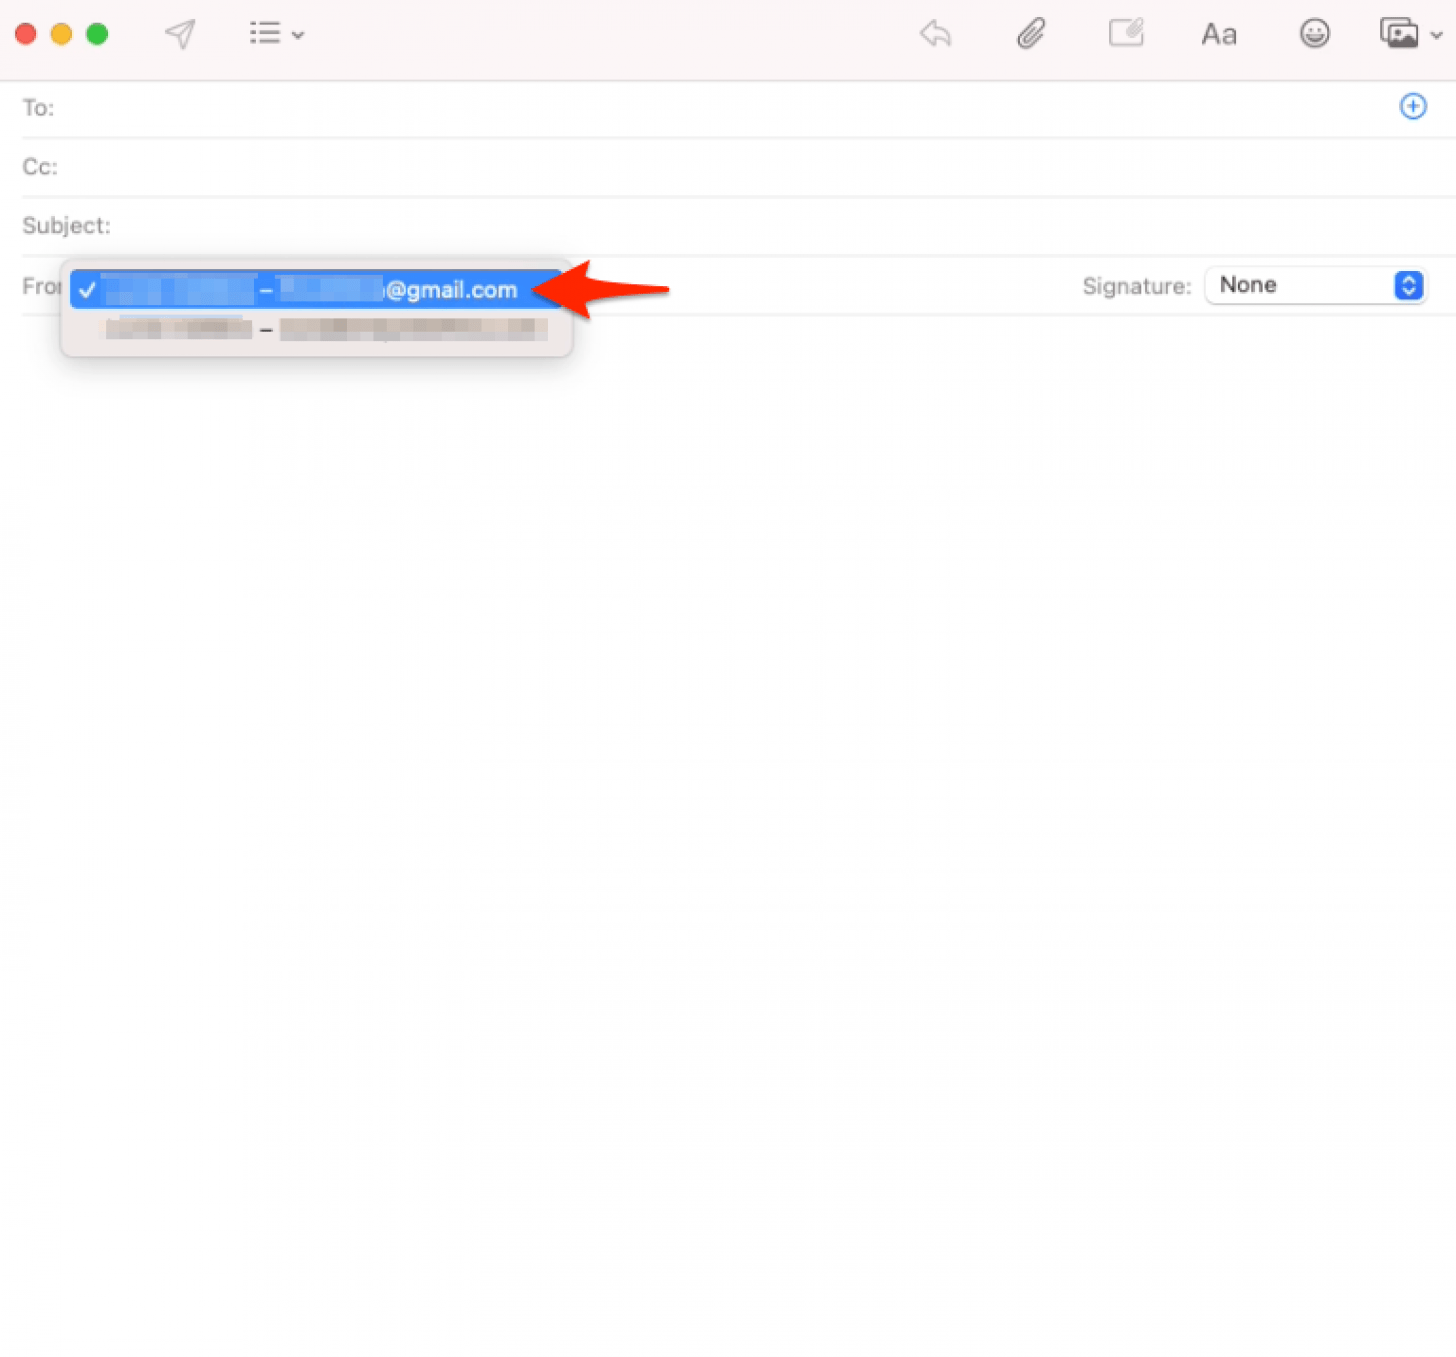Click into the Cc field
The width and height of the screenshot is (1456, 1357).
[400, 167]
